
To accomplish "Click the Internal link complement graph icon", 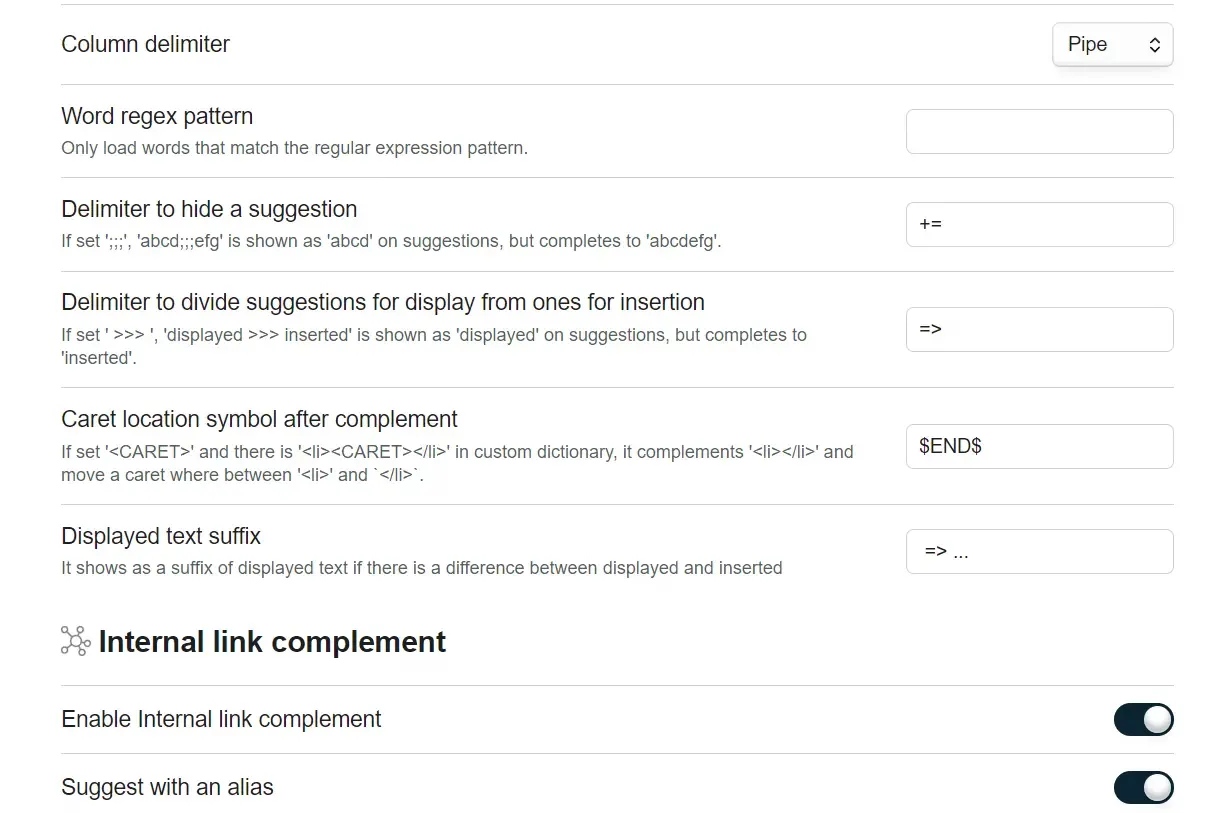I will [x=76, y=641].
